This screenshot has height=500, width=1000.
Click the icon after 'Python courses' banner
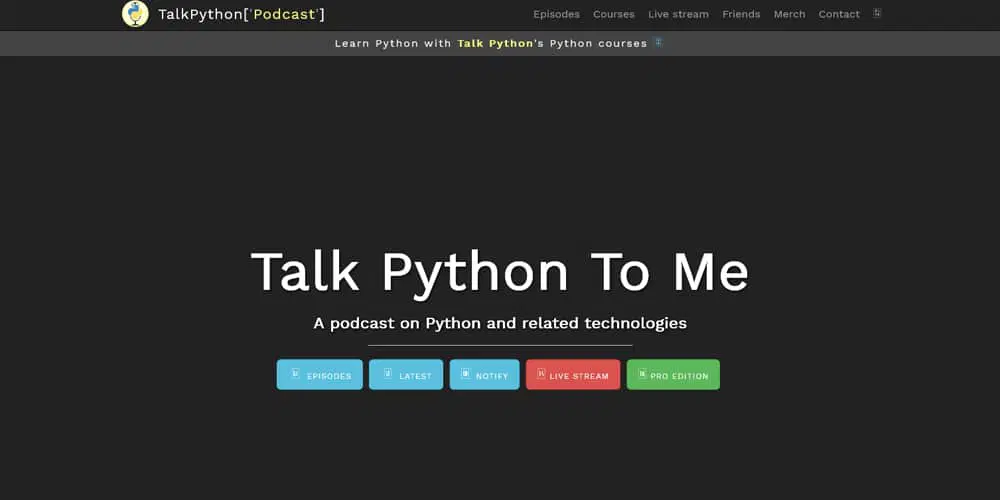(659, 43)
